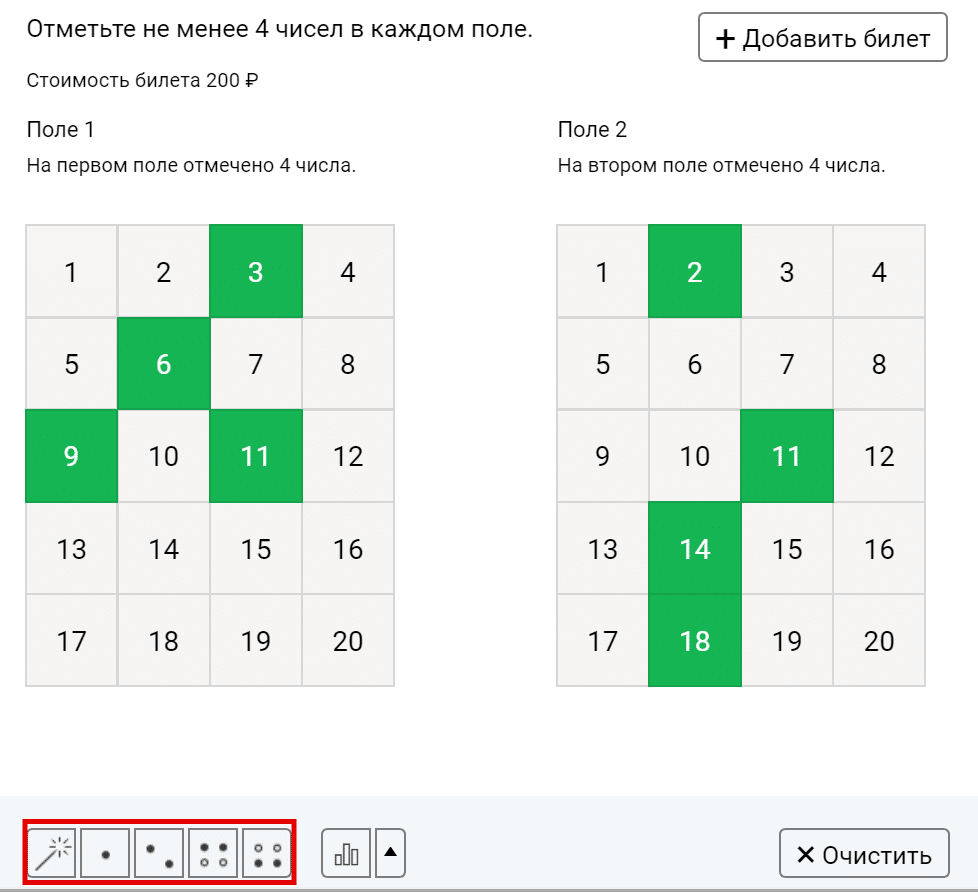Deselect number 3 in Поле 1
Screen dimensions: 978x892
[x=256, y=271]
